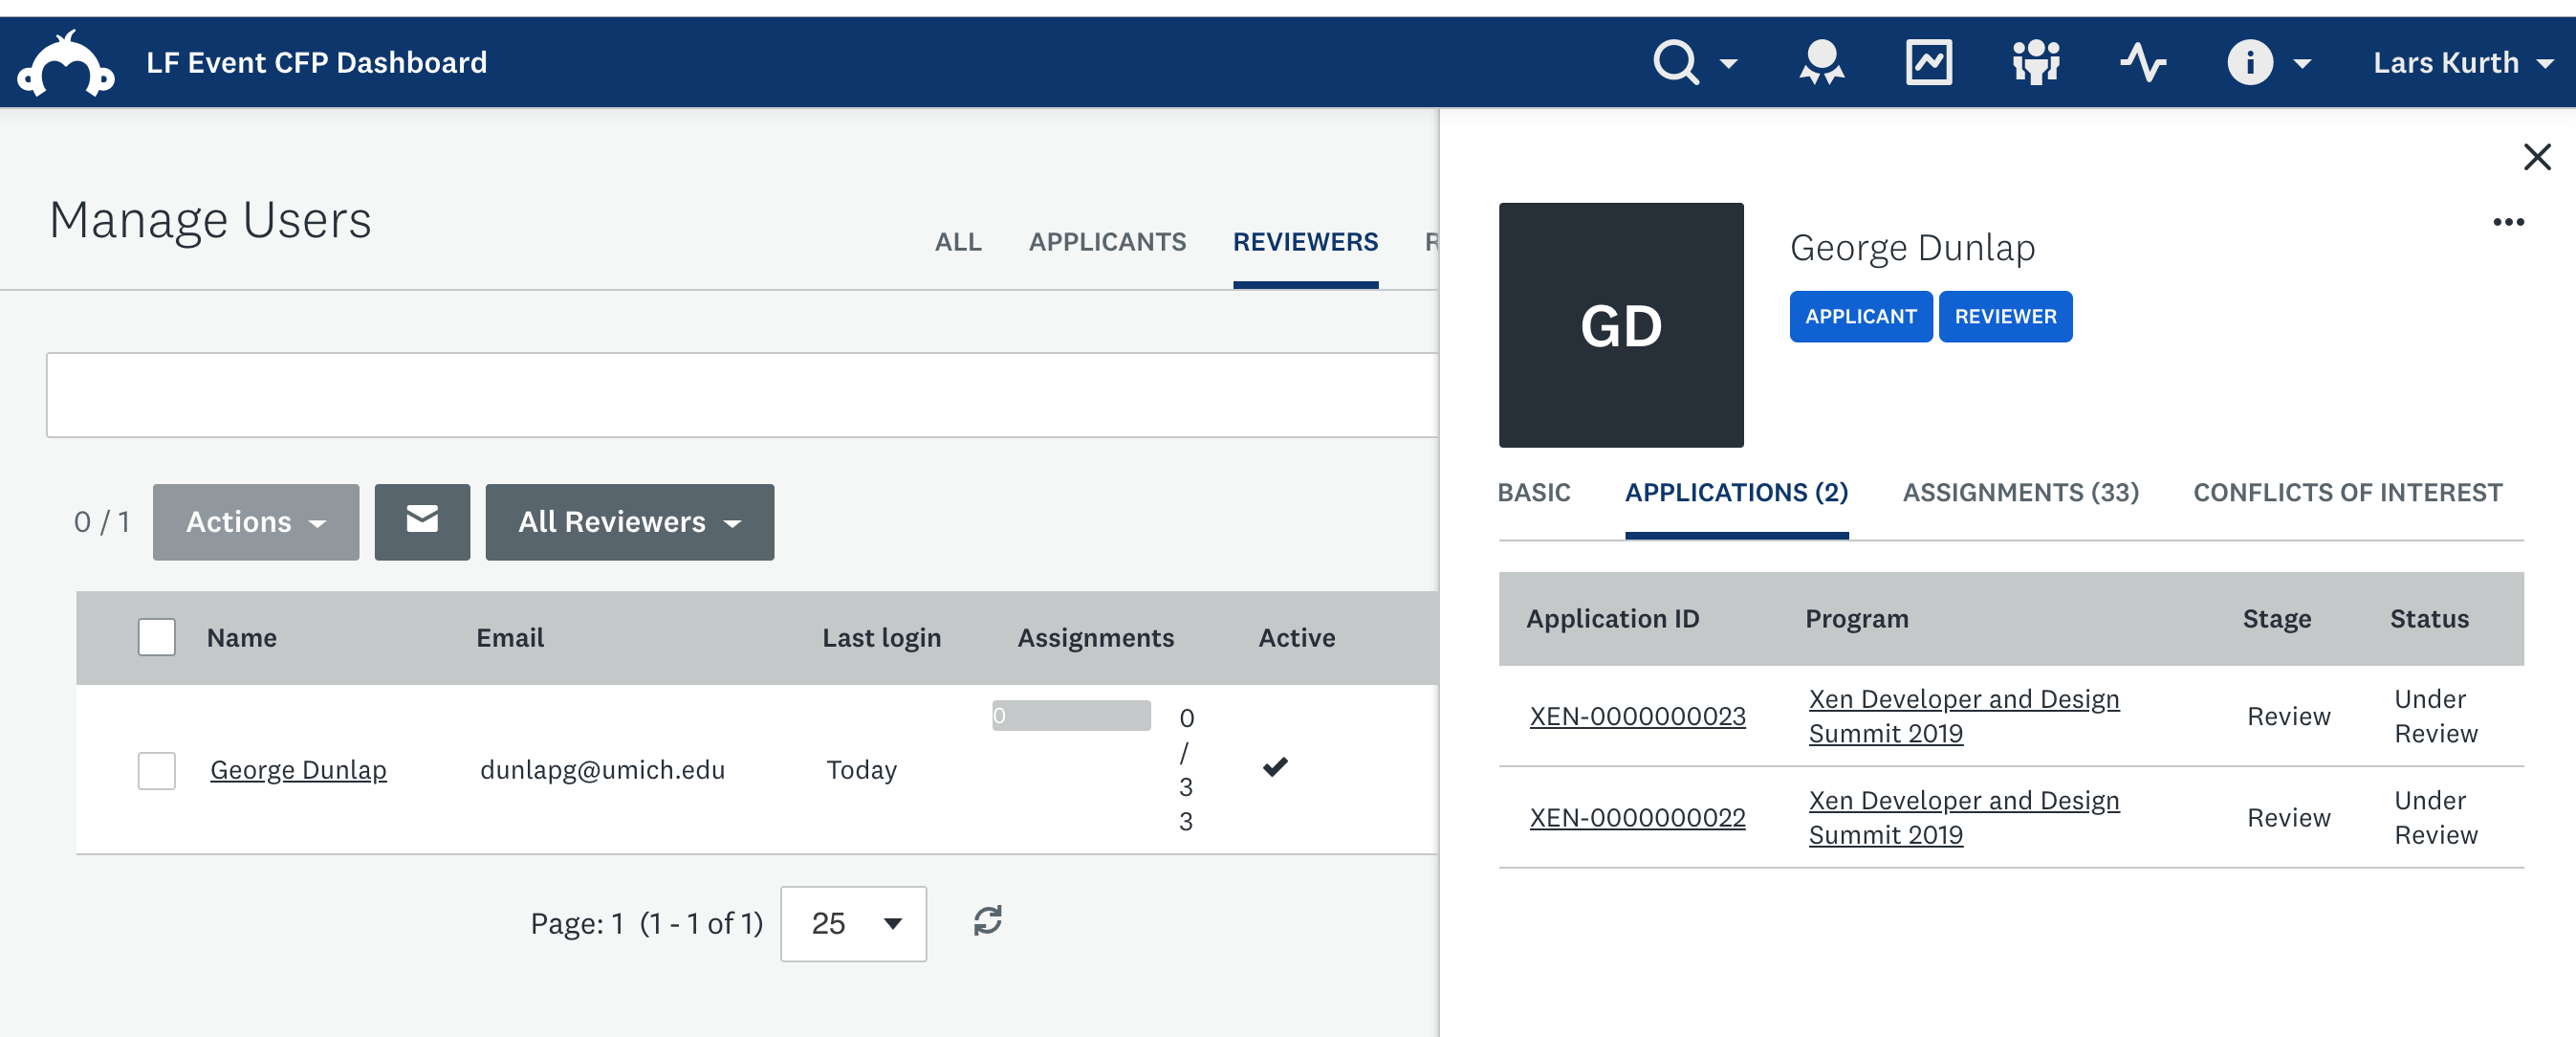Viewport: 2576px width, 1037px height.
Task: Sort users by Active column
Action: 1296,638
